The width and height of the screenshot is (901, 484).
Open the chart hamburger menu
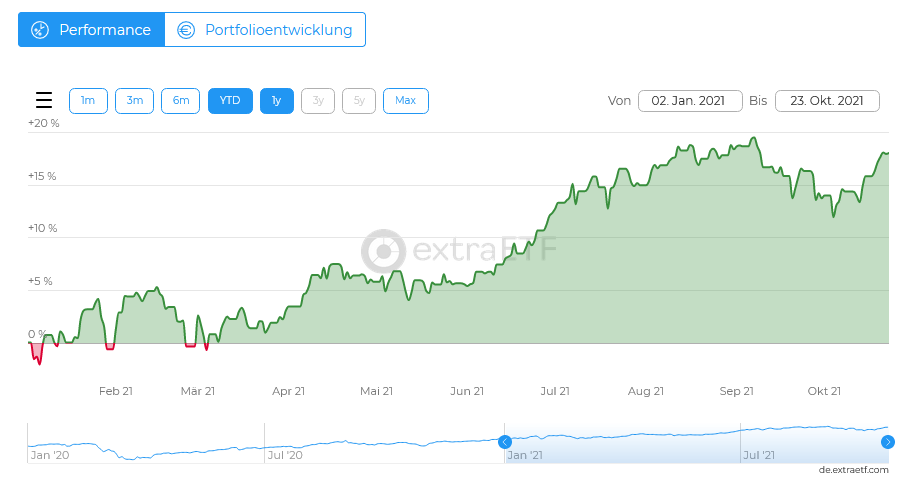[44, 101]
